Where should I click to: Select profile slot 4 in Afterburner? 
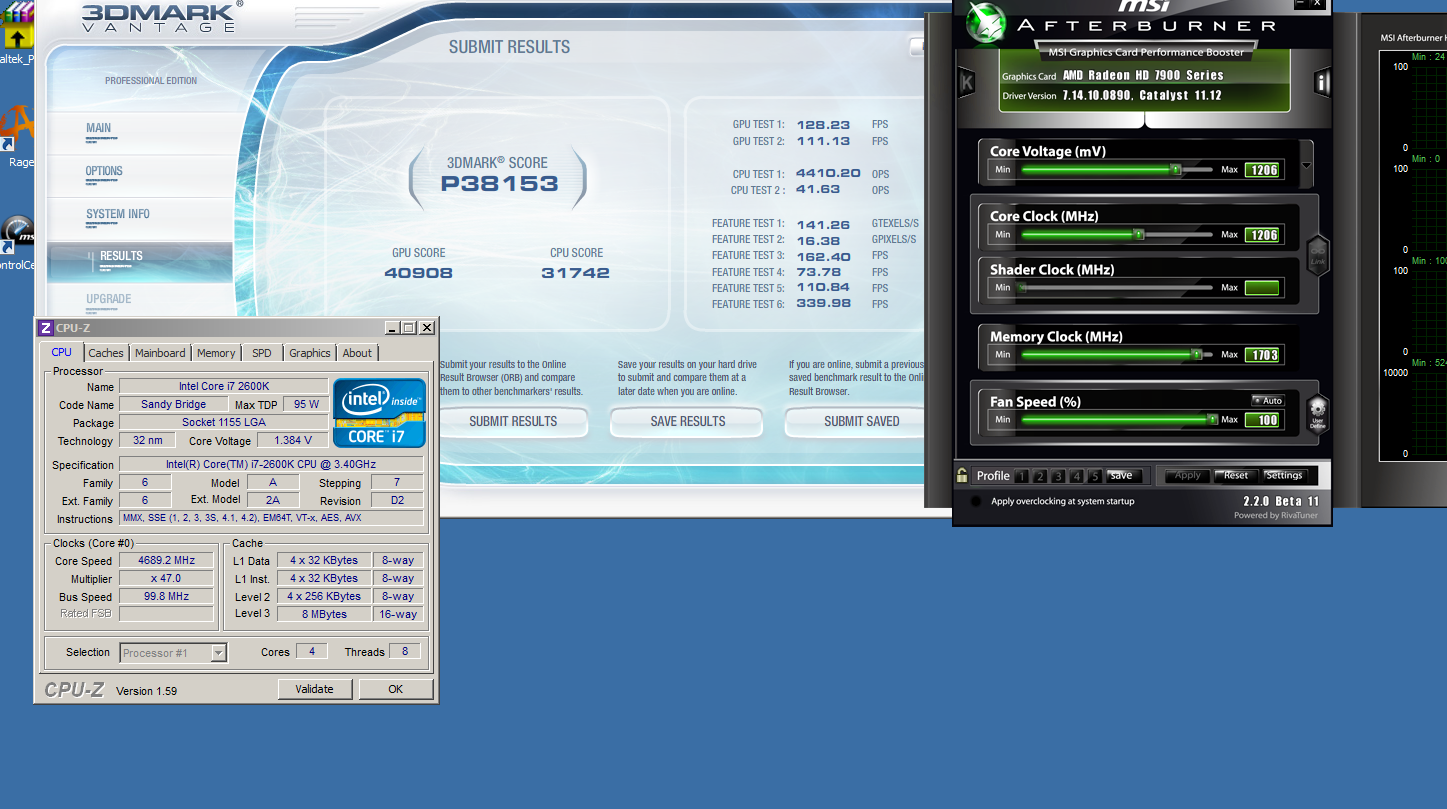(x=1077, y=476)
